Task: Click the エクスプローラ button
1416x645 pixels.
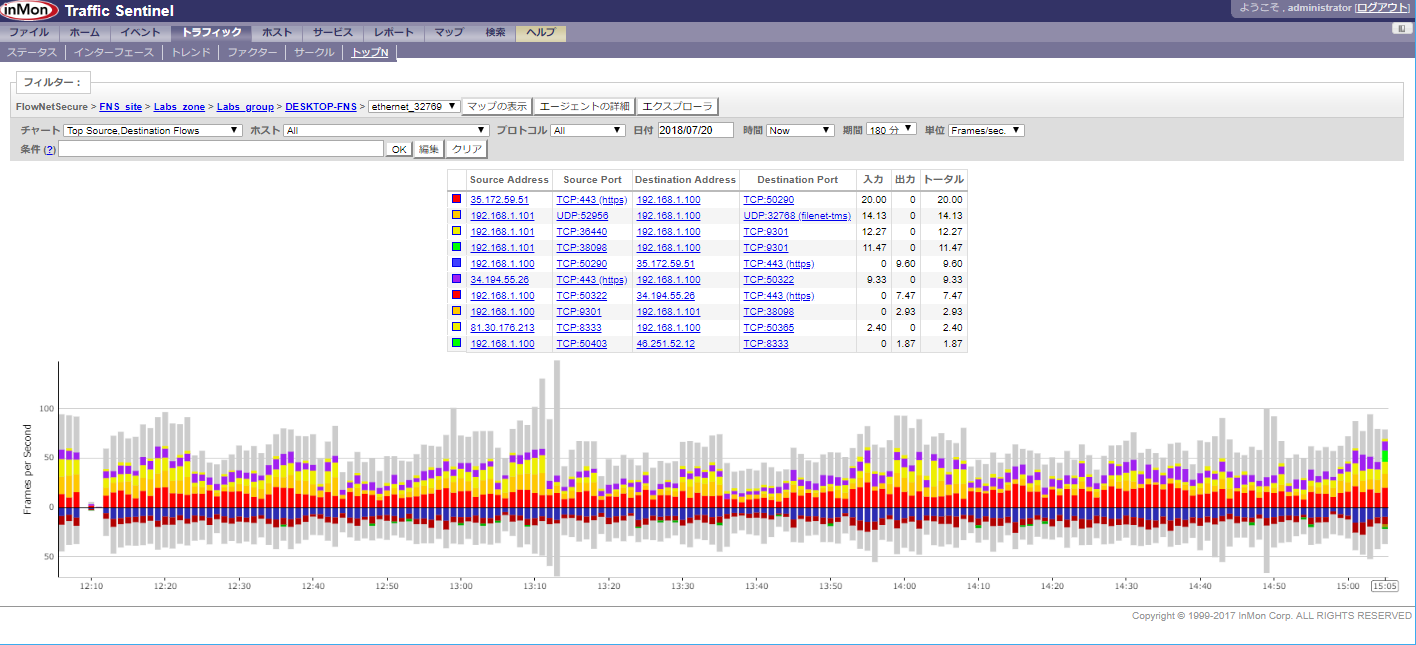Action: (677, 106)
